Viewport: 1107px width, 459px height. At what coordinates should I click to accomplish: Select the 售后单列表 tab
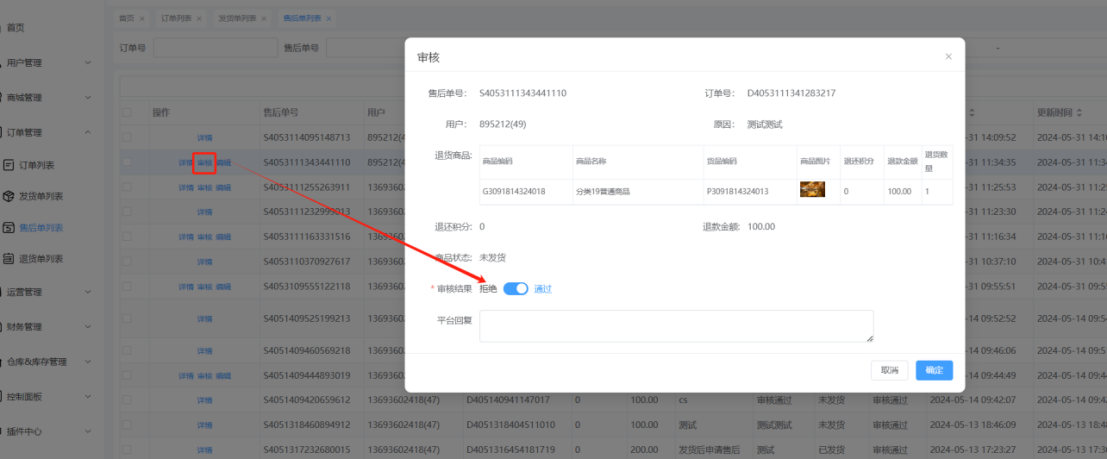coord(302,18)
